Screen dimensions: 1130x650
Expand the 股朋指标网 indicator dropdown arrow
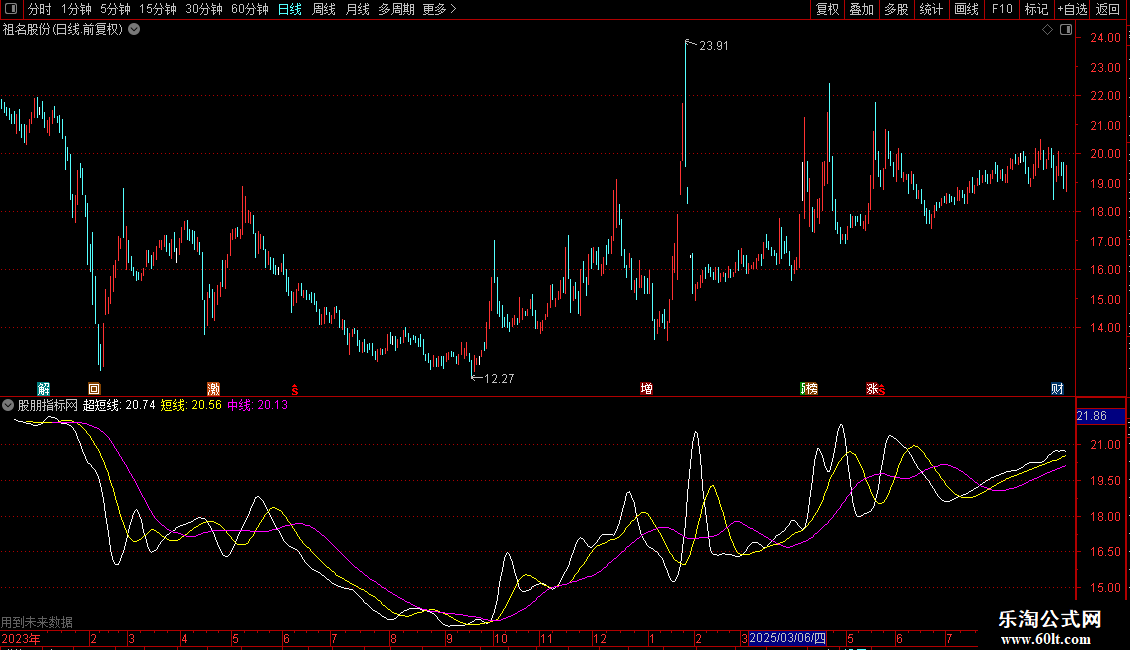click(x=8, y=405)
